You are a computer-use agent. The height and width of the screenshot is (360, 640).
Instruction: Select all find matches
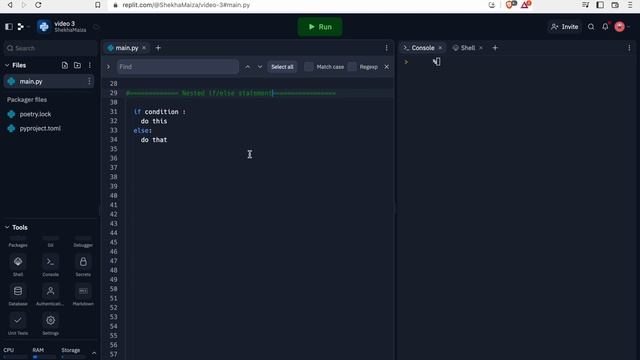(282, 67)
